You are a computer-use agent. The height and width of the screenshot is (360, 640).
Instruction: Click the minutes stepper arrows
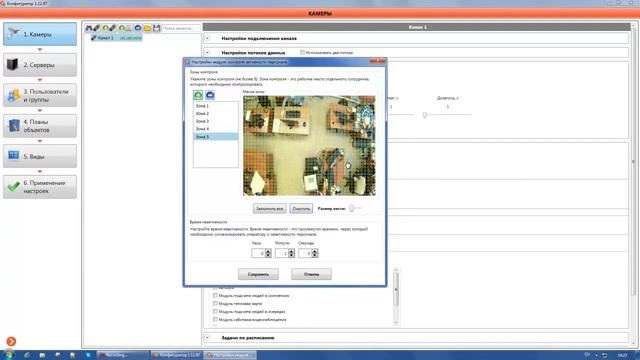[291, 253]
